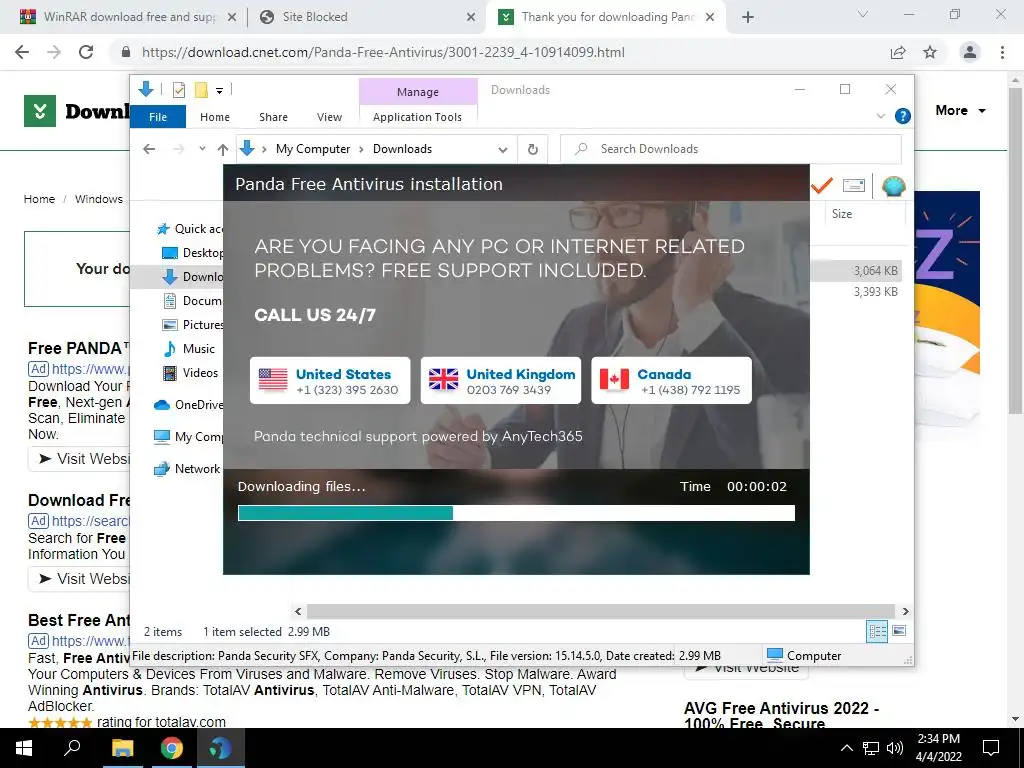The height and width of the screenshot is (768, 1024).
Task: Click the horizontal scrollbar in Explorer
Action: (x=600, y=611)
